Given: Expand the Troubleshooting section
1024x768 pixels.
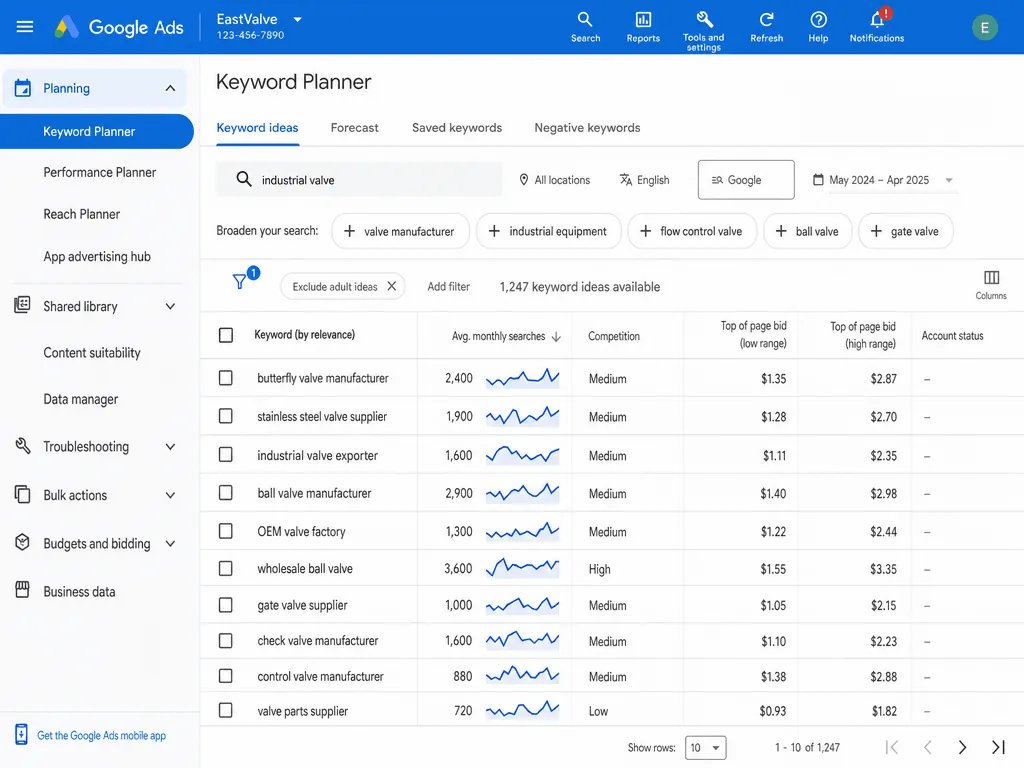Looking at the screenshot, I should (x=170, y=447).
